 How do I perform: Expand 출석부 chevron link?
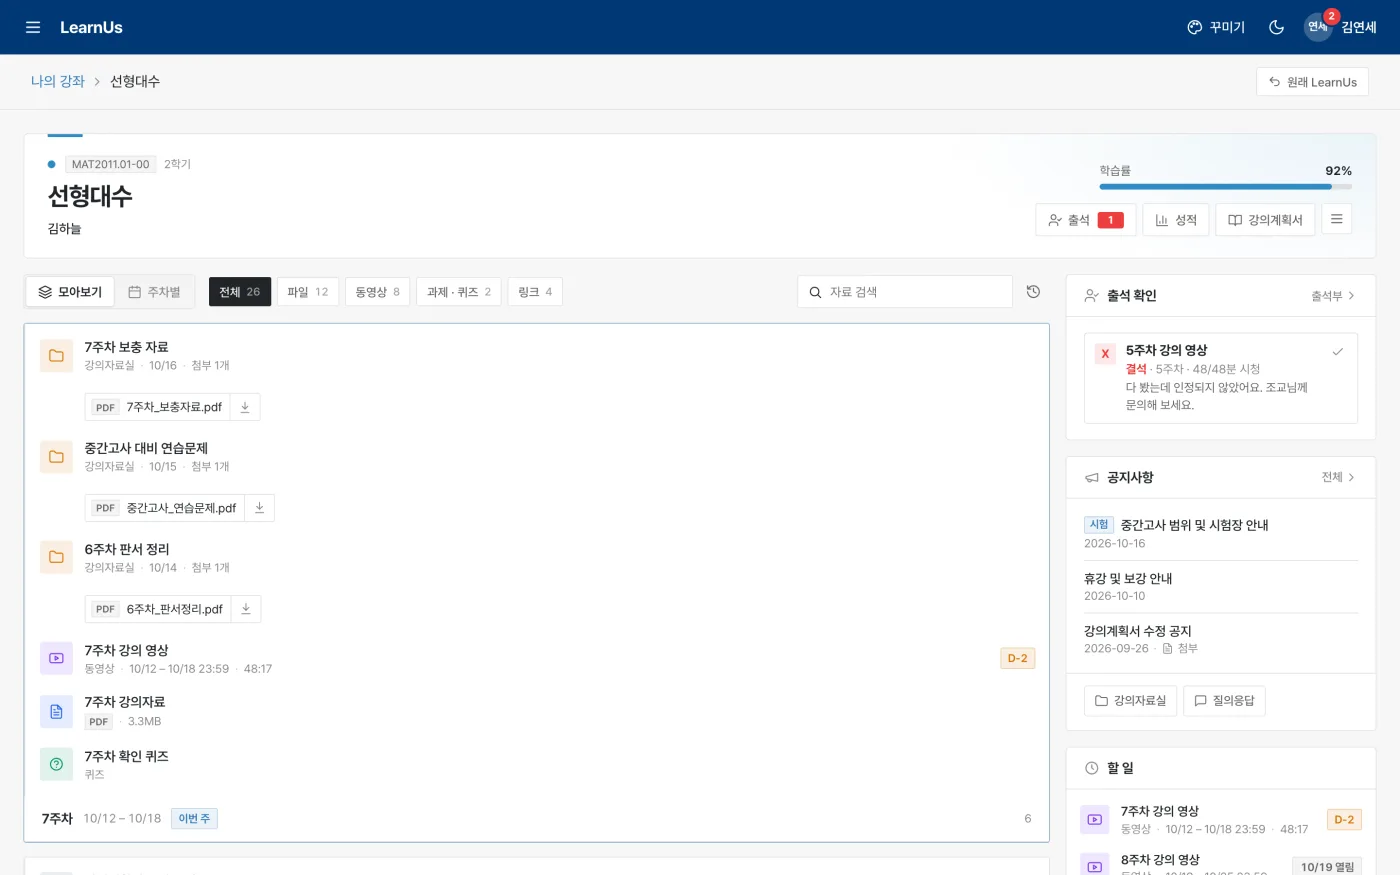click(1333, 296)
